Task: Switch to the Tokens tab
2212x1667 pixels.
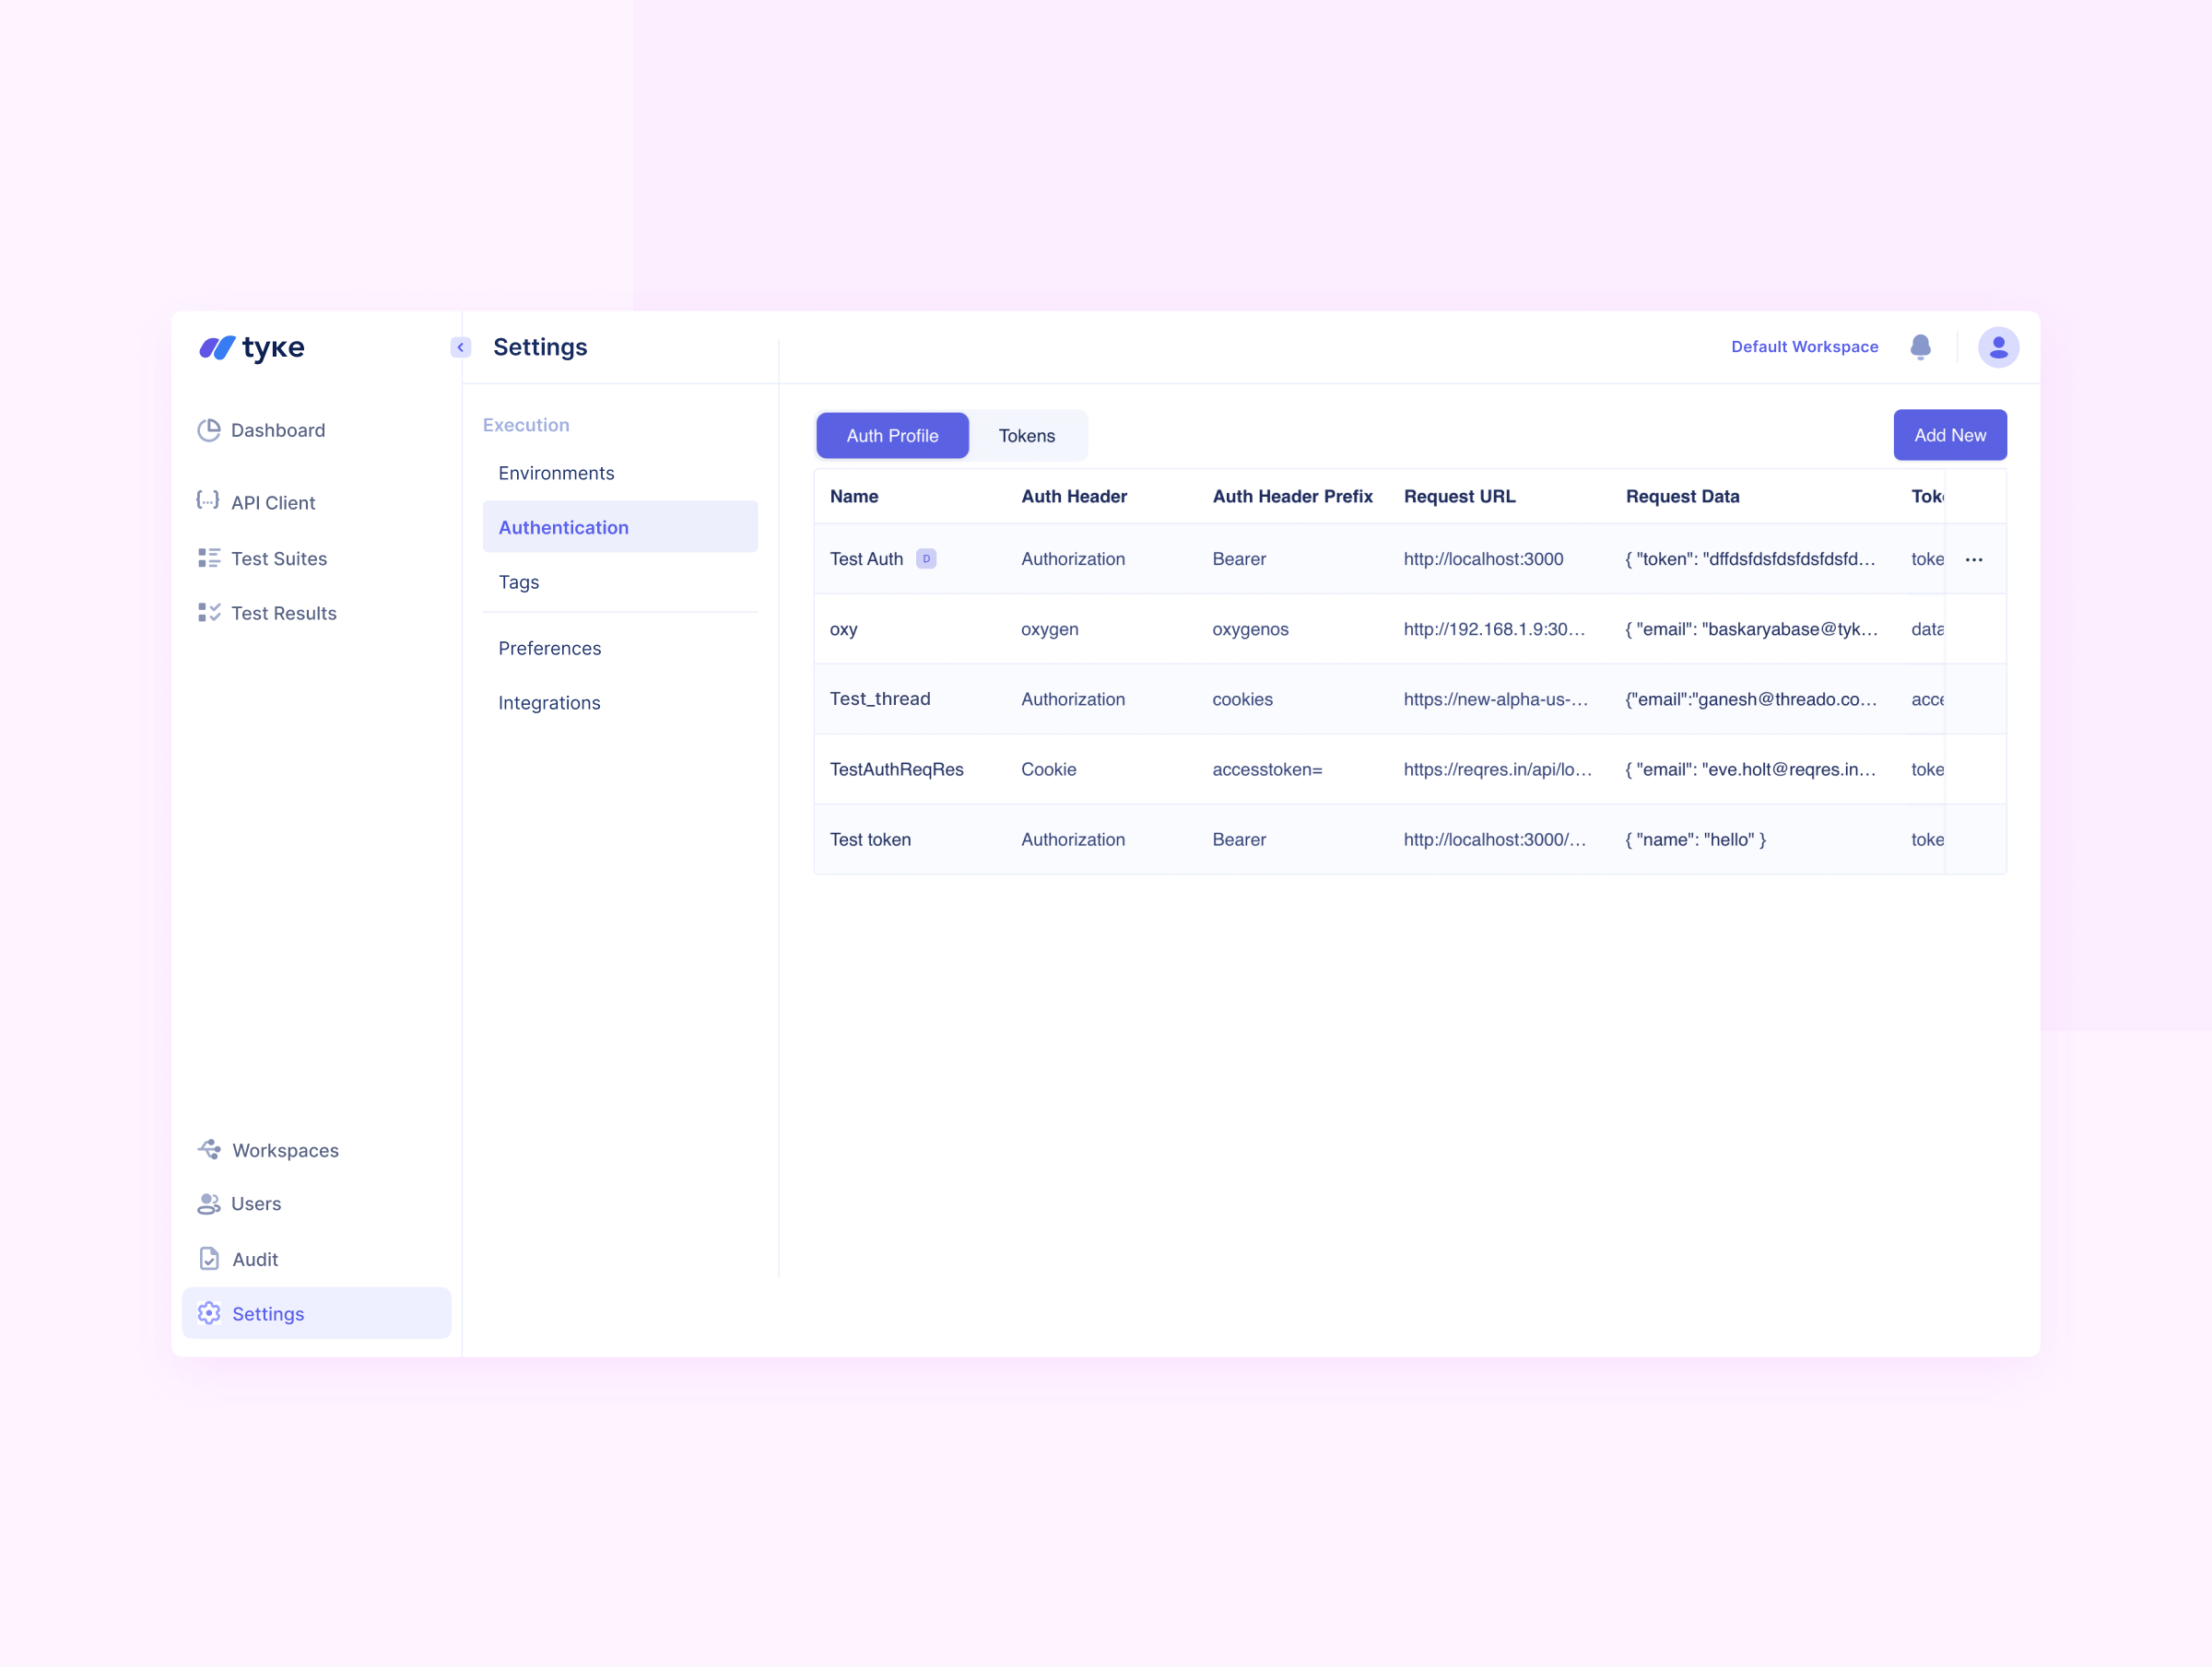Action: [1027, 435]
